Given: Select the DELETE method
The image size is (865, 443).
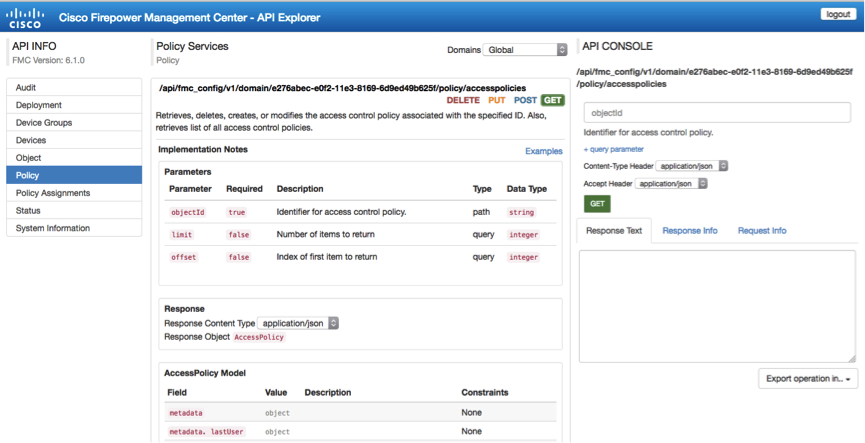Looking at the screenshot, I should tap(463, 101).
